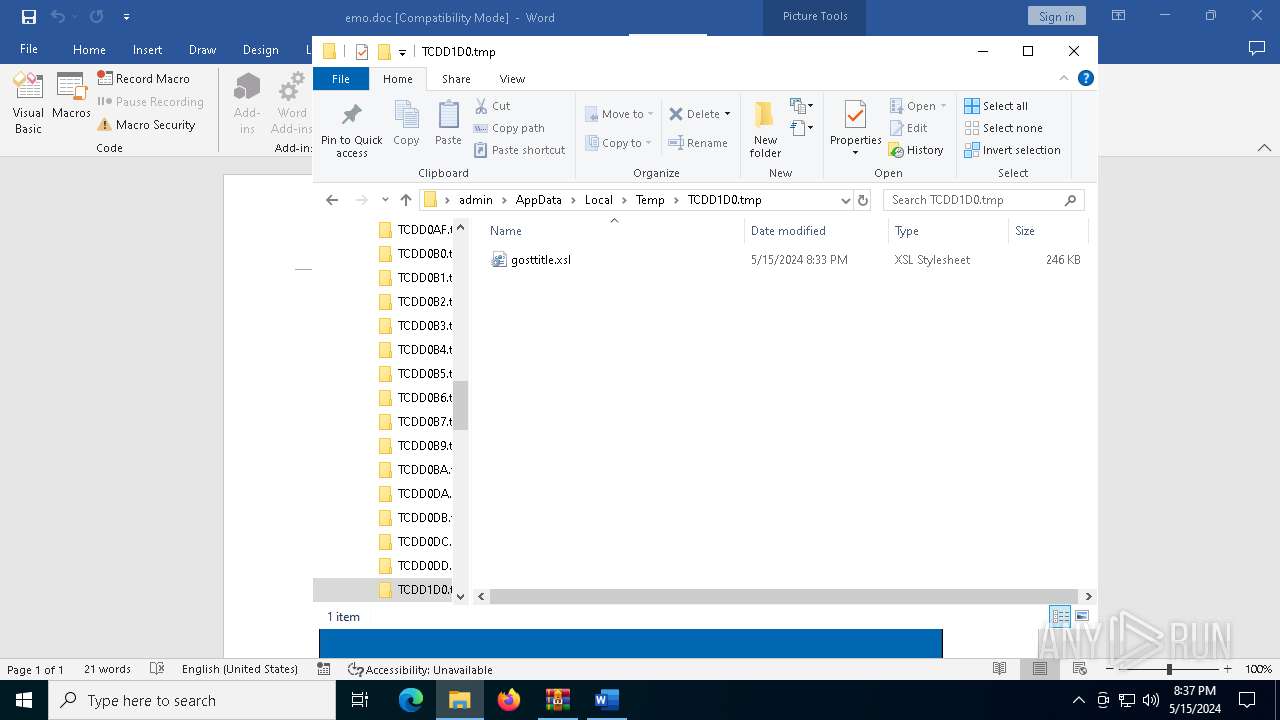This screenshot has height=720, width=1280.
Task: Open Move to dropdown
Action: click(619, 114)
